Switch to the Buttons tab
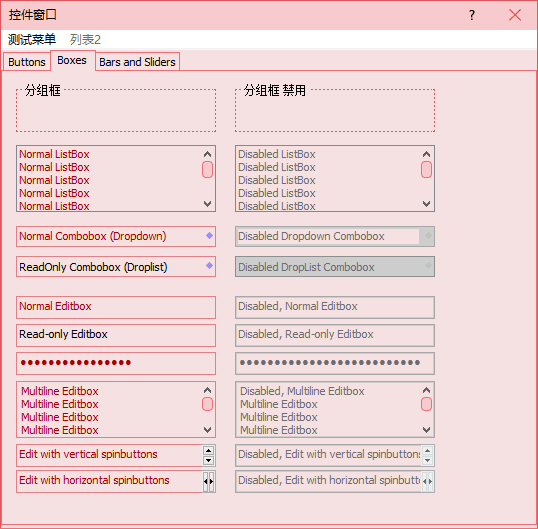The width and height of the screenshot is (538, 529). click(27, 62)
